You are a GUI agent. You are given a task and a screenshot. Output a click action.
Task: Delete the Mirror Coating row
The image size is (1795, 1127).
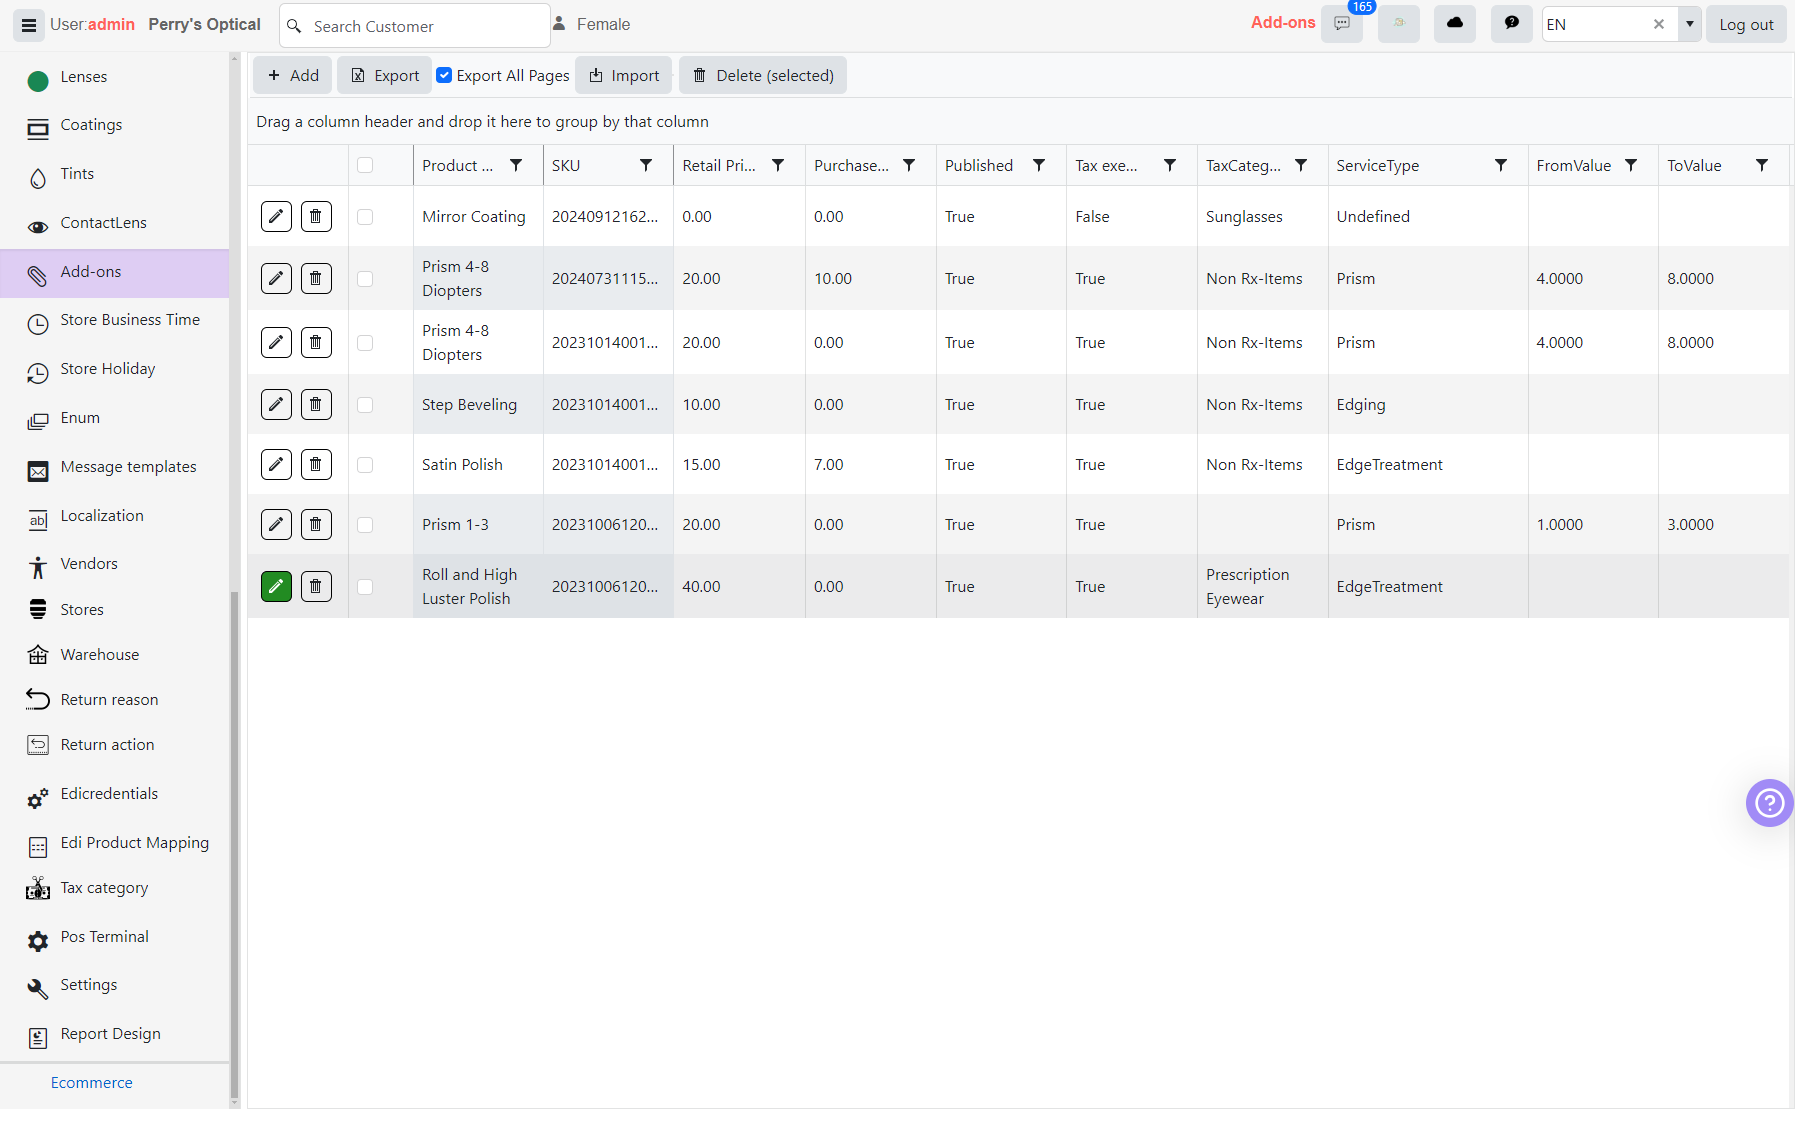(316, 216)
